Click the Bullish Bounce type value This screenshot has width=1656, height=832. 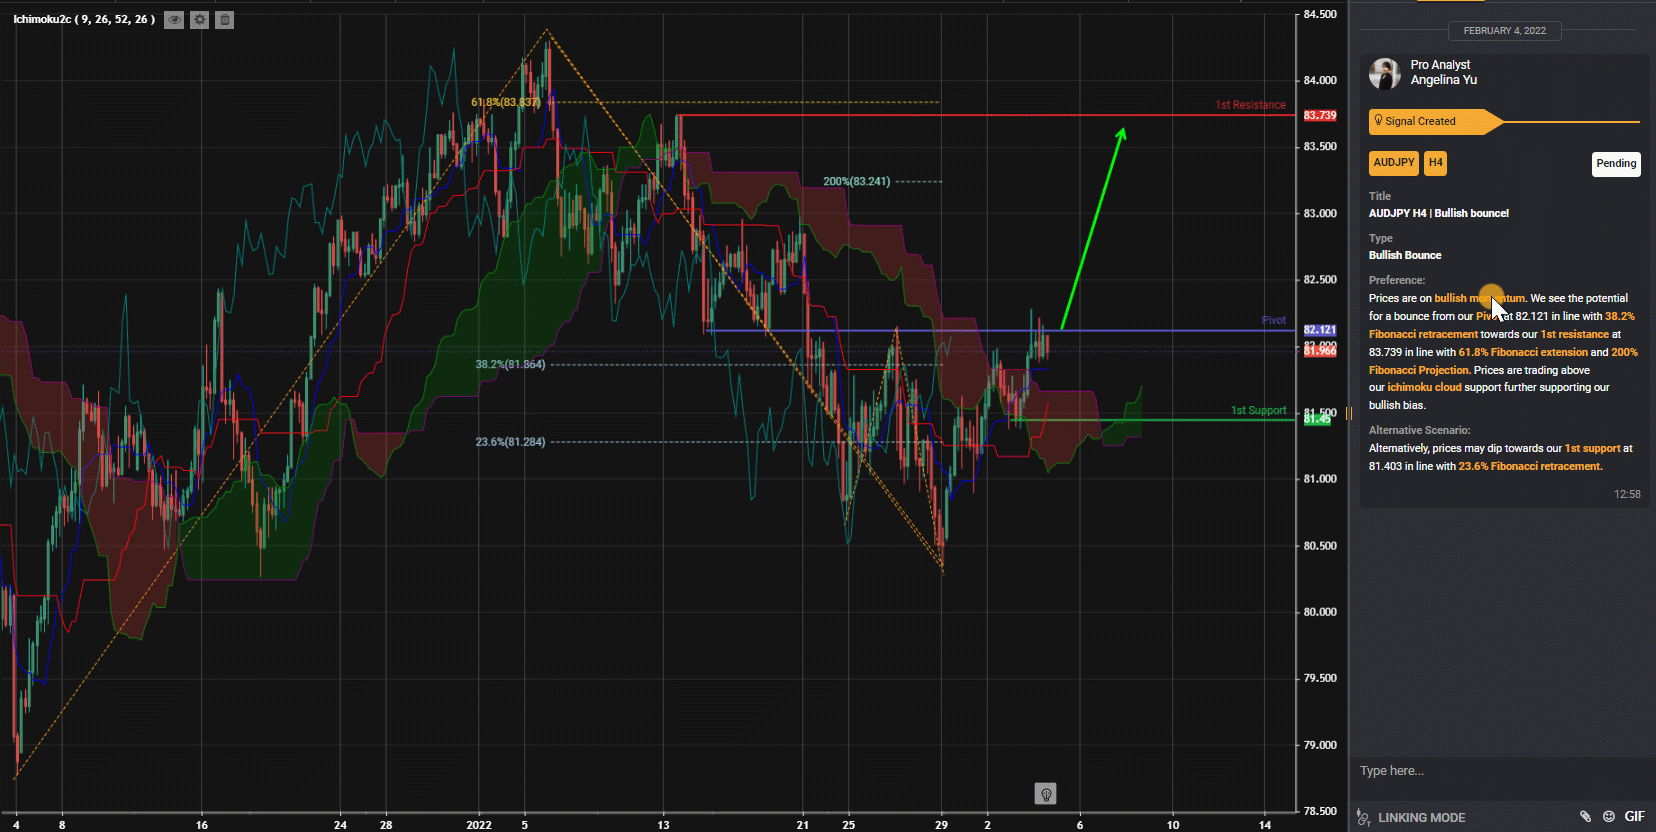1405,256
